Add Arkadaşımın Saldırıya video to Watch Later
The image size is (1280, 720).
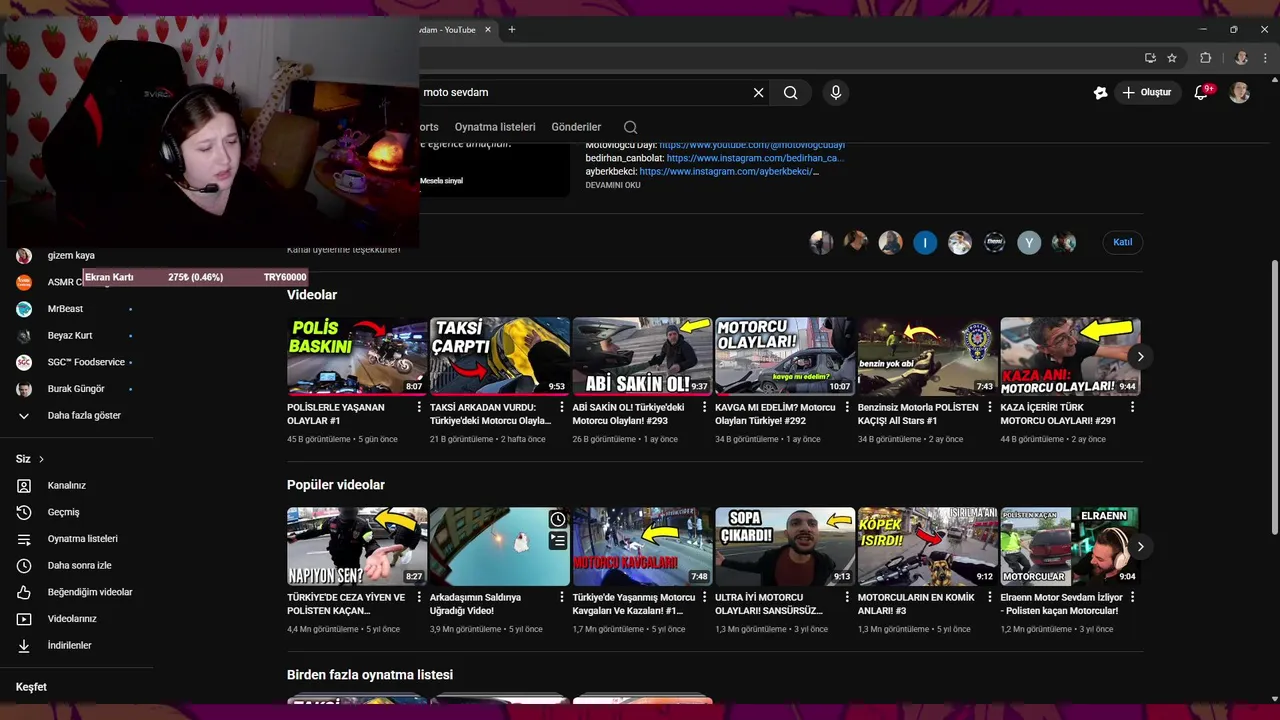tap(558, 519)
